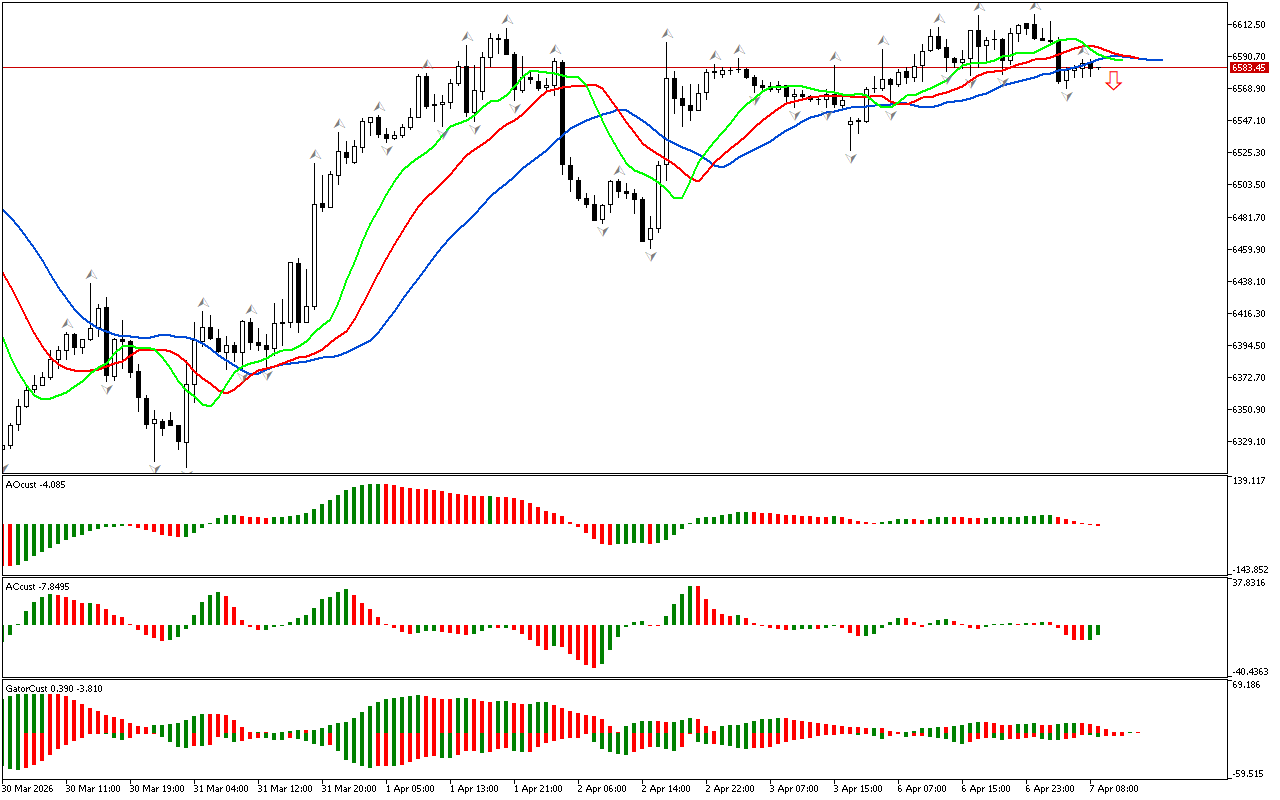Click the red down arrow sell signal
Image resolution: width=1280 pixels, height=800 pixels.
tap(1113, 81)
